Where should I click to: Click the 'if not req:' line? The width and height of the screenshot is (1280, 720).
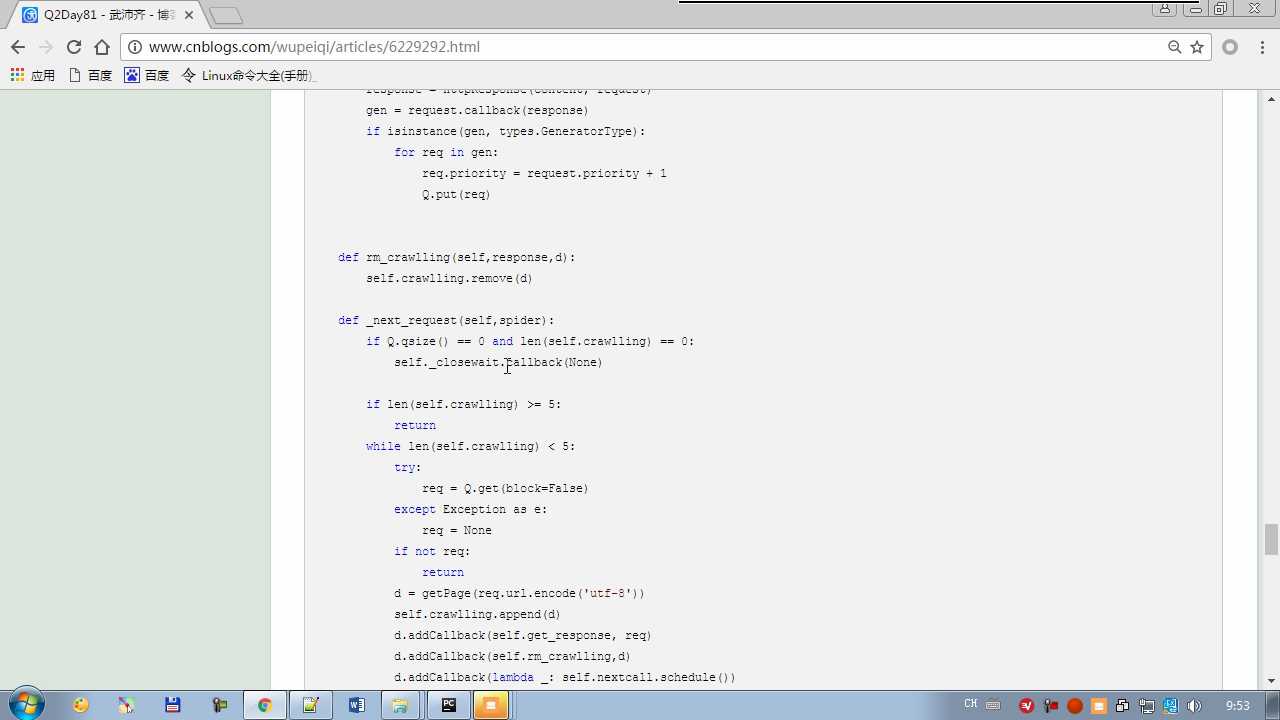click(x=432, y=552)
